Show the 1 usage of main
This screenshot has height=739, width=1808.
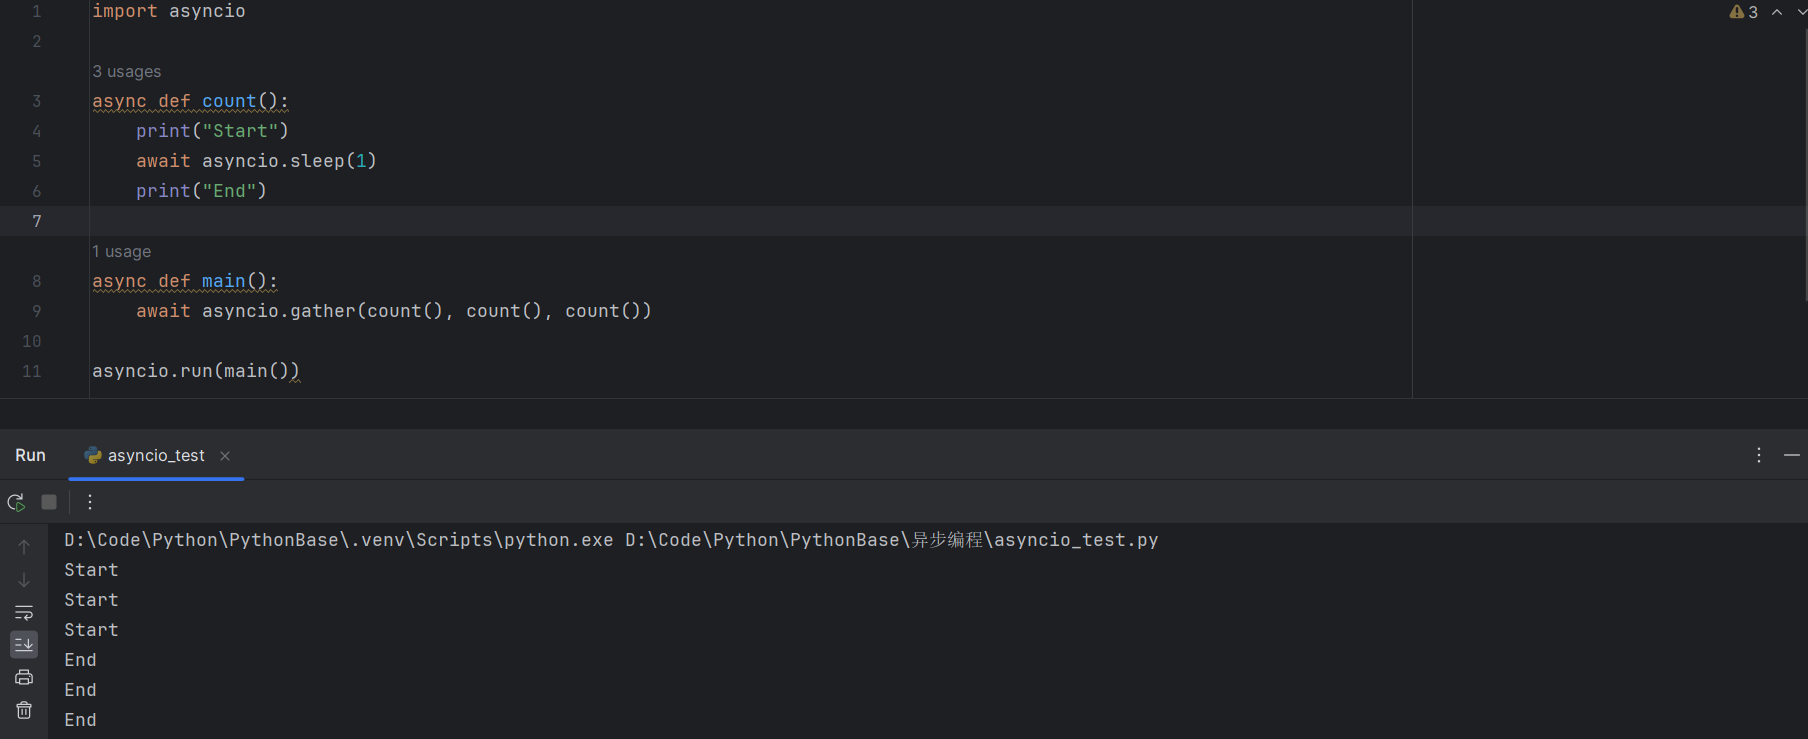tap(122, 252)
